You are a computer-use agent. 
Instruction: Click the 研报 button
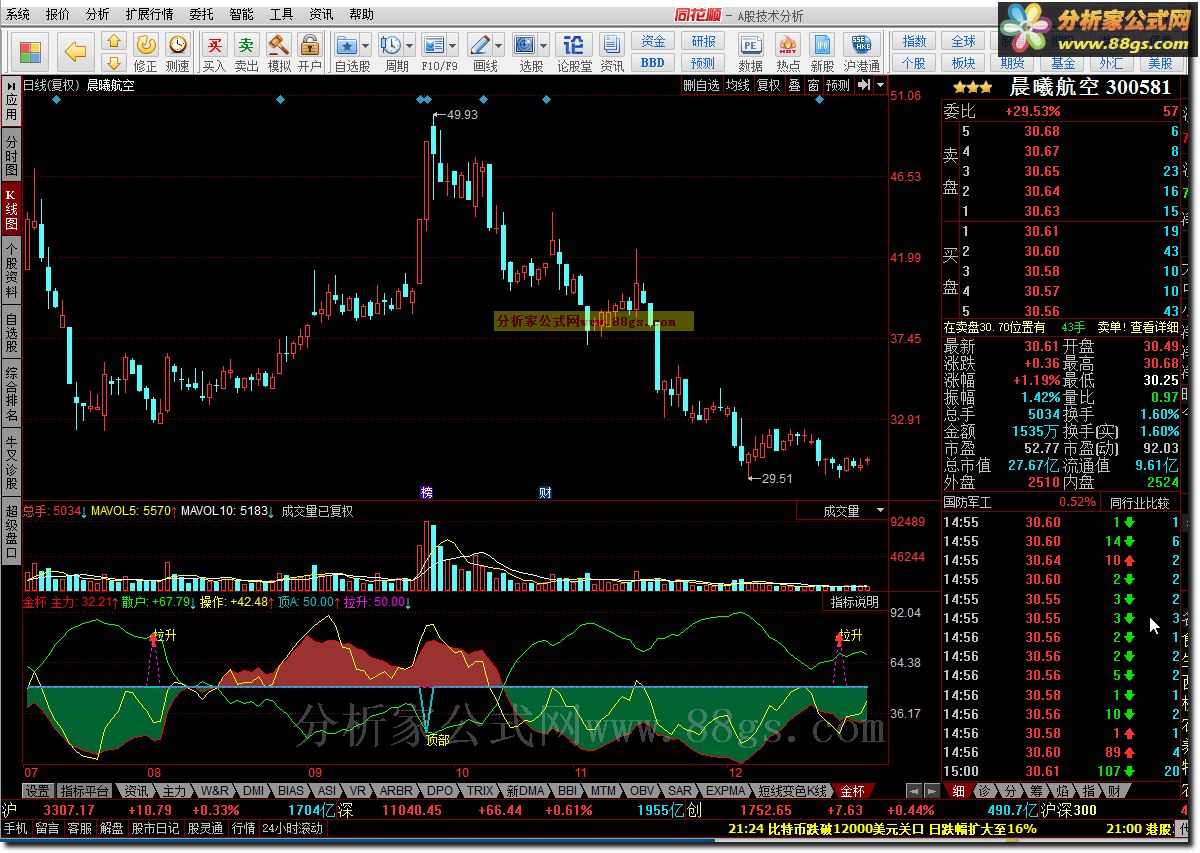click(703, 41)
